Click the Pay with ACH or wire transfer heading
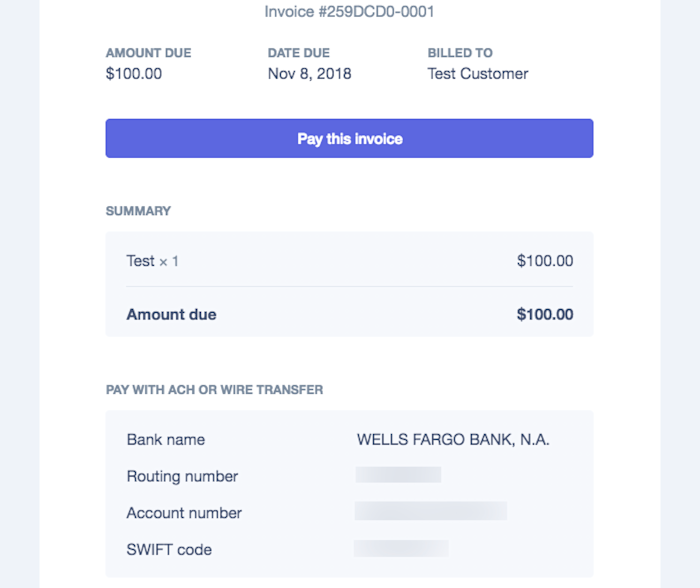This screenshot has width=700, height=588. click(x=214, y=389)
